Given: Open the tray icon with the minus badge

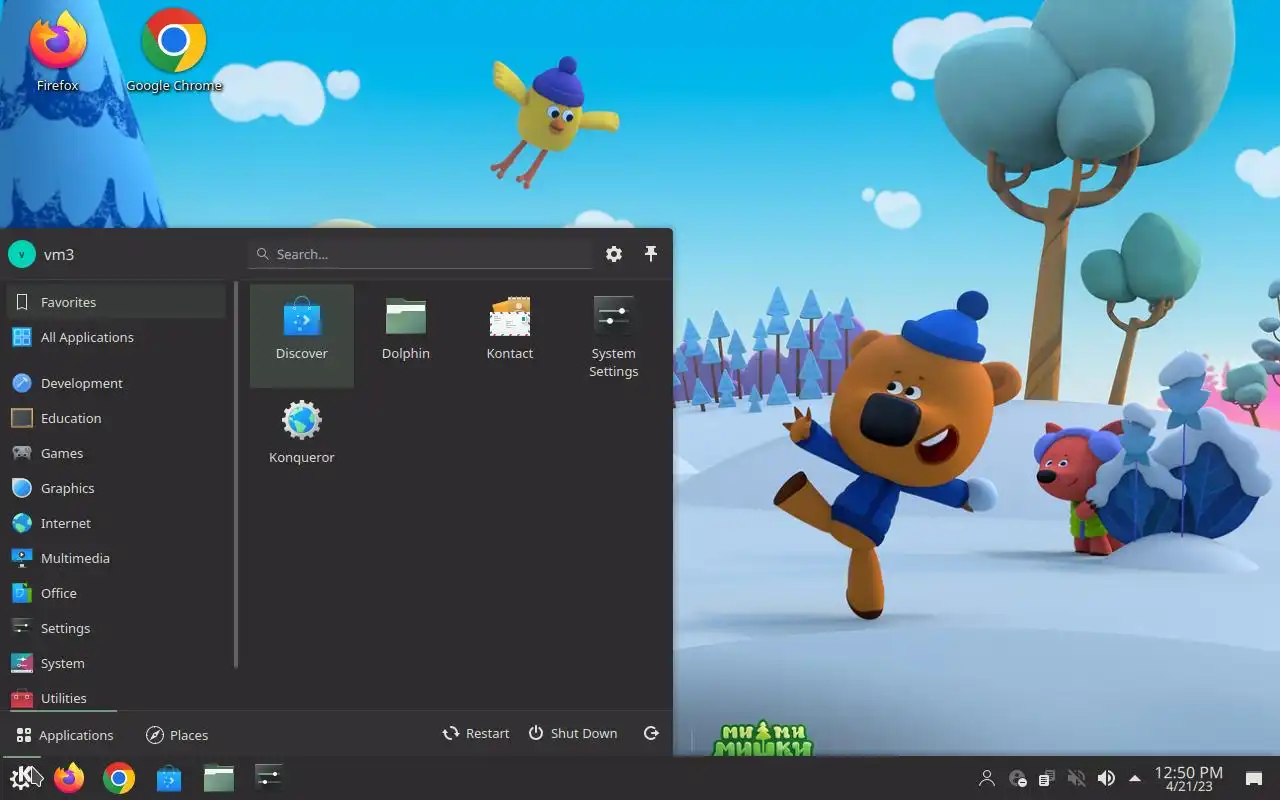Looking at the screenshot, I should tap(1018, 778).
